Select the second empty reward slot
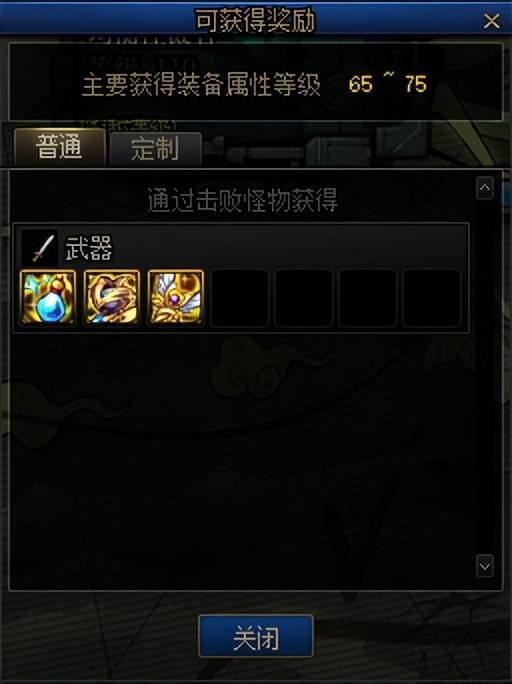512x684 pixels. pyautogui.click(x=303, y=298)
